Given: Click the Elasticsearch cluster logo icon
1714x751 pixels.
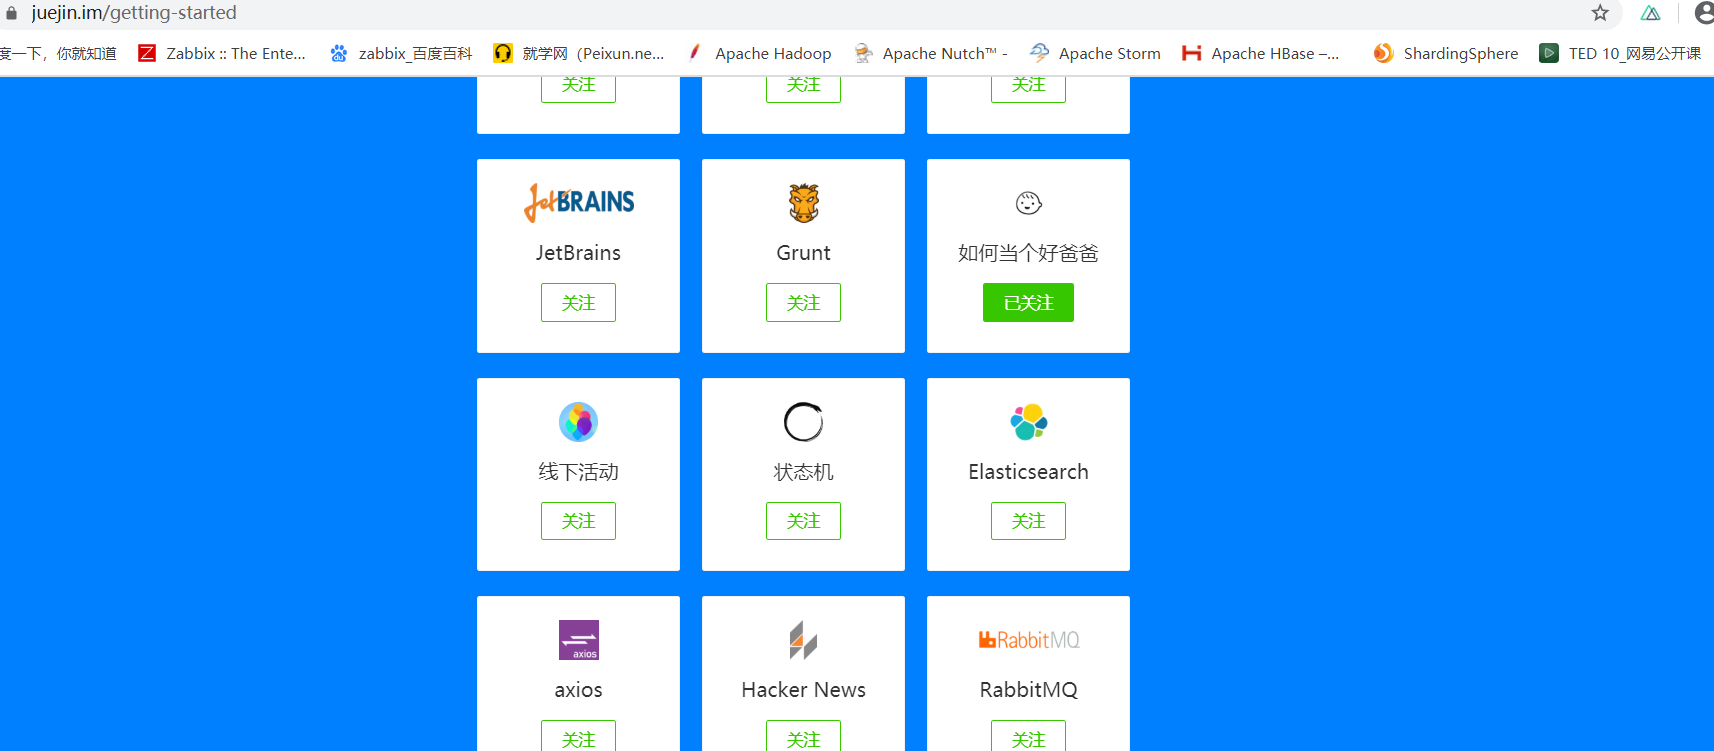Looking at the screenshot, I should click(x=1029, y=422).
